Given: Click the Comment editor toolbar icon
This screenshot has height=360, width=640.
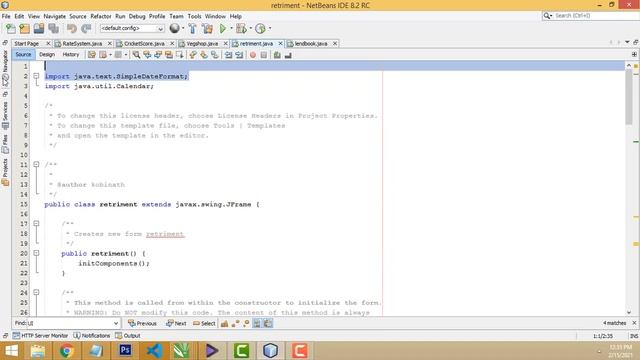Looking at the screenshot, I should (277, 55).
